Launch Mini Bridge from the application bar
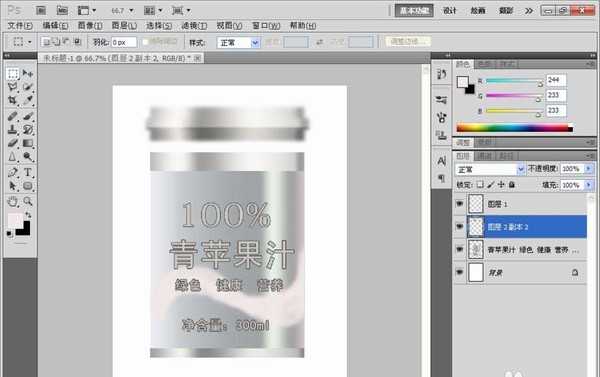This screenshot has width=600, height=377. click(x=62, y=10)
